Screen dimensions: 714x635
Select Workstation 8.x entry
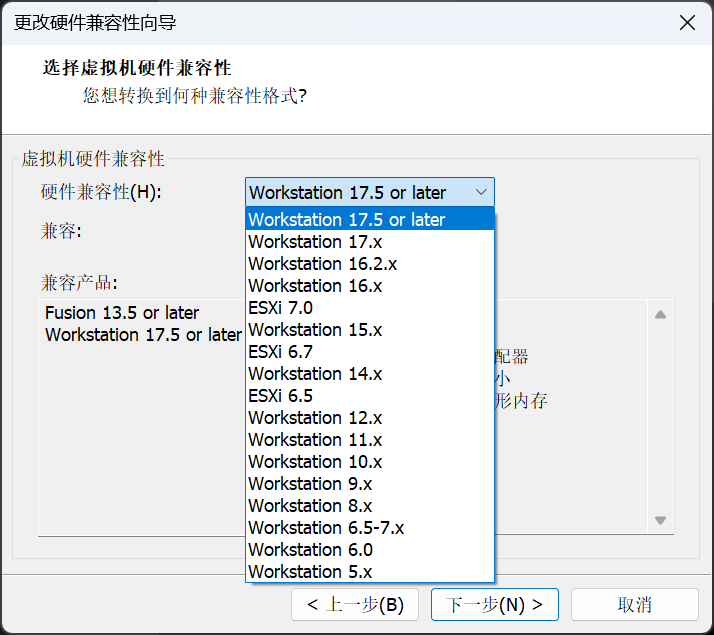point(370,506)
